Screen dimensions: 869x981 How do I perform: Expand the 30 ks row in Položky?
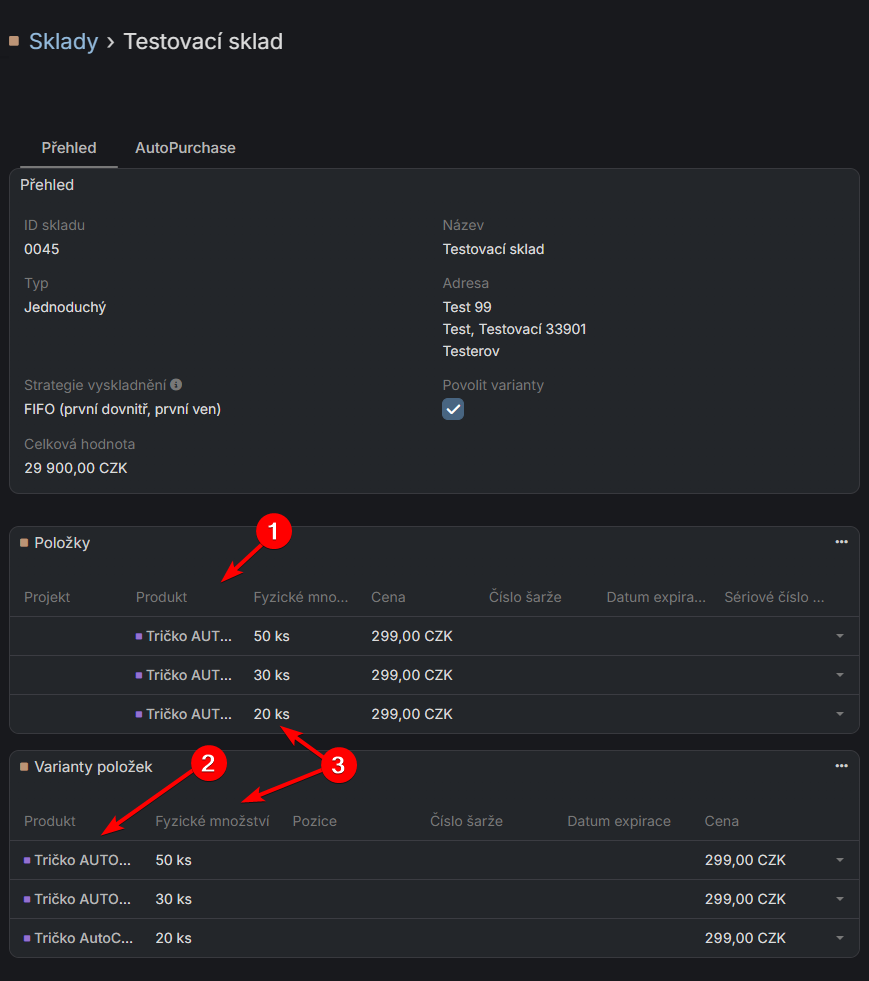(839, 675)
